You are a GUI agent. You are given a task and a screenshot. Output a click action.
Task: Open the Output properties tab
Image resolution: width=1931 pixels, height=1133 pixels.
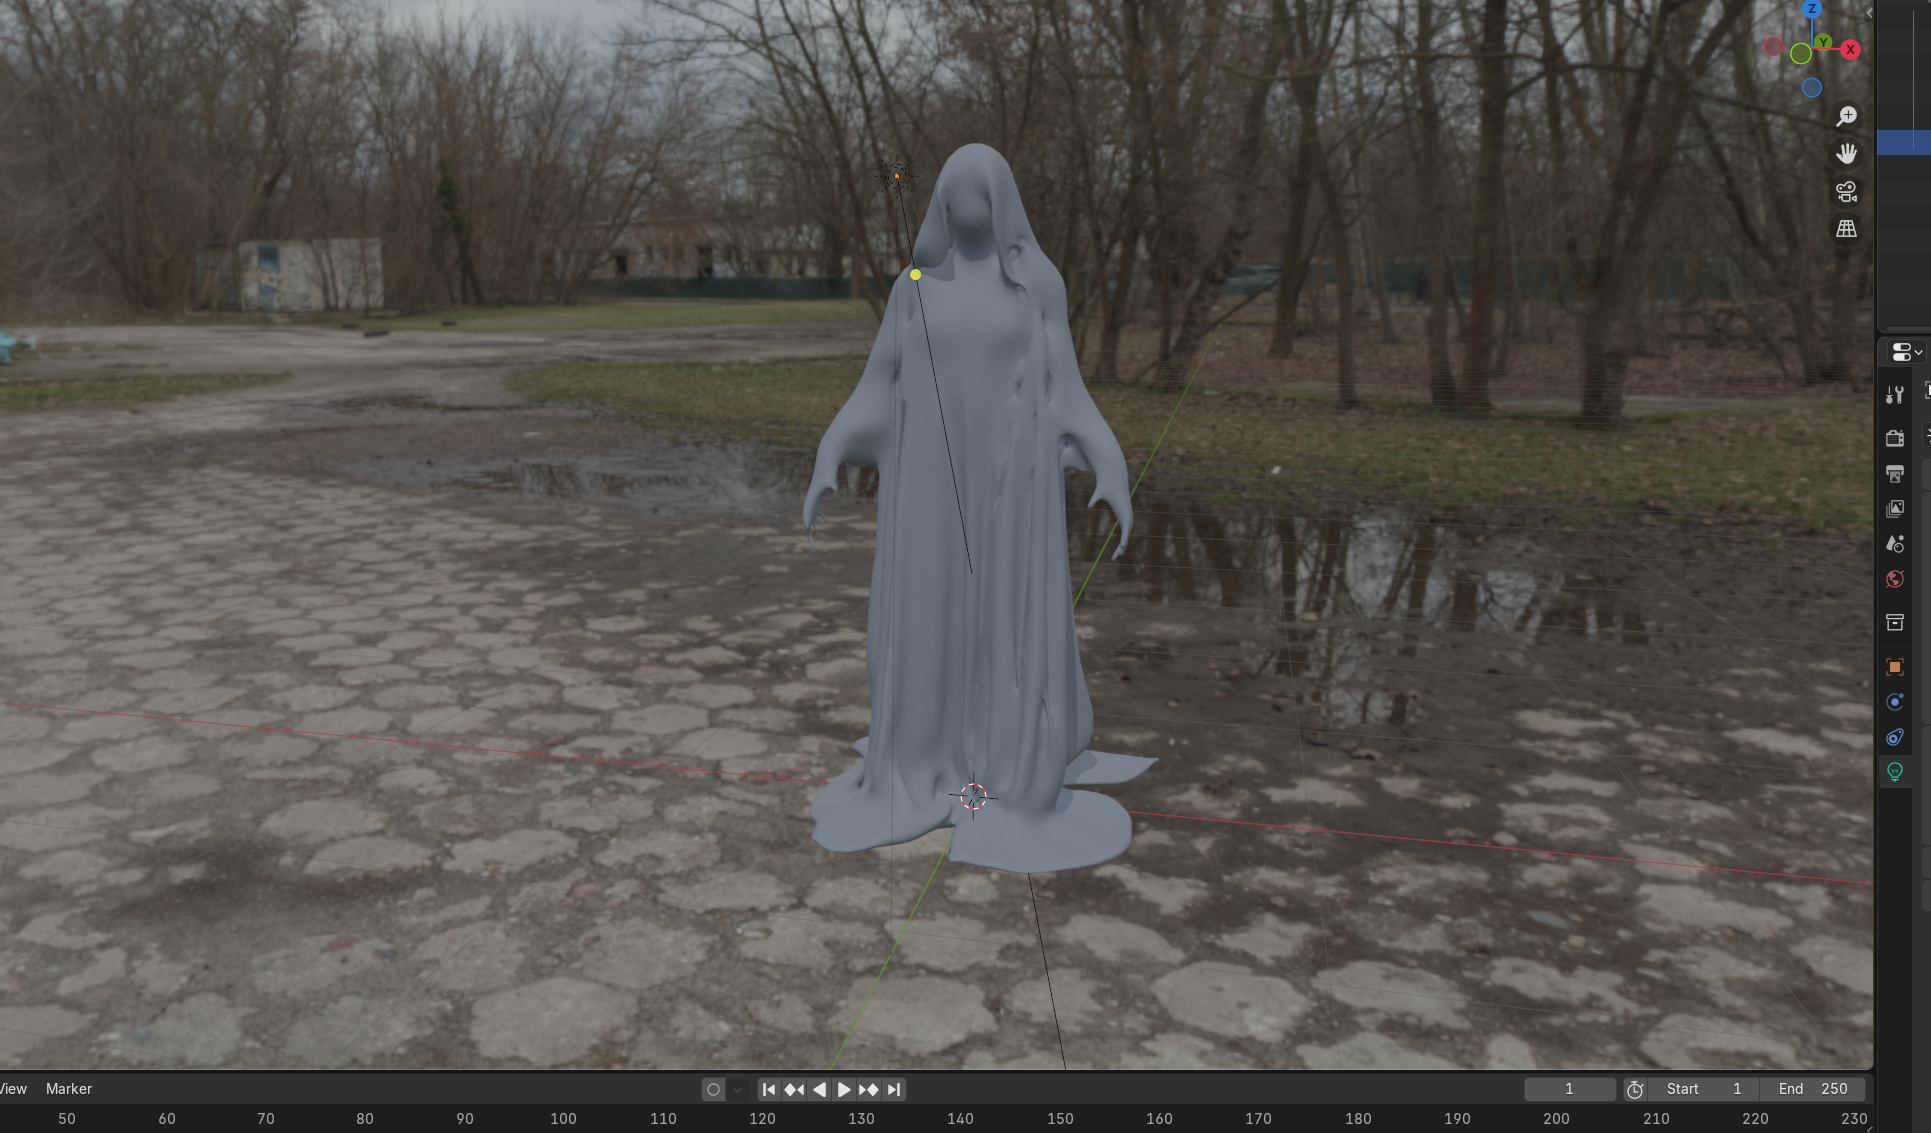pyautogui.click(x=1895, y=473)
